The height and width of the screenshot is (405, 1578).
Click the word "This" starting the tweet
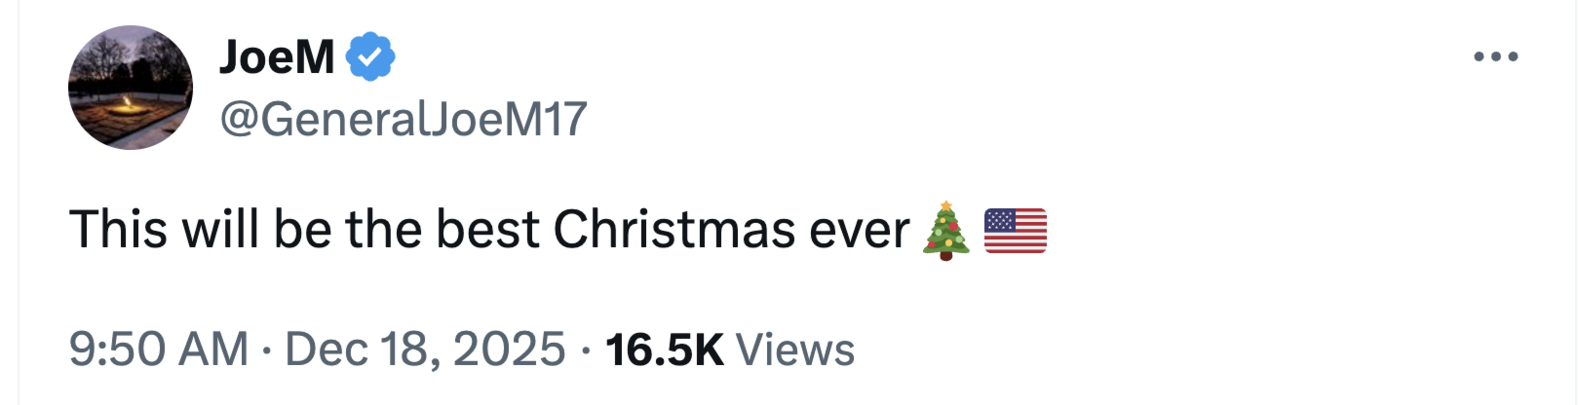click(x=117, y=230)
